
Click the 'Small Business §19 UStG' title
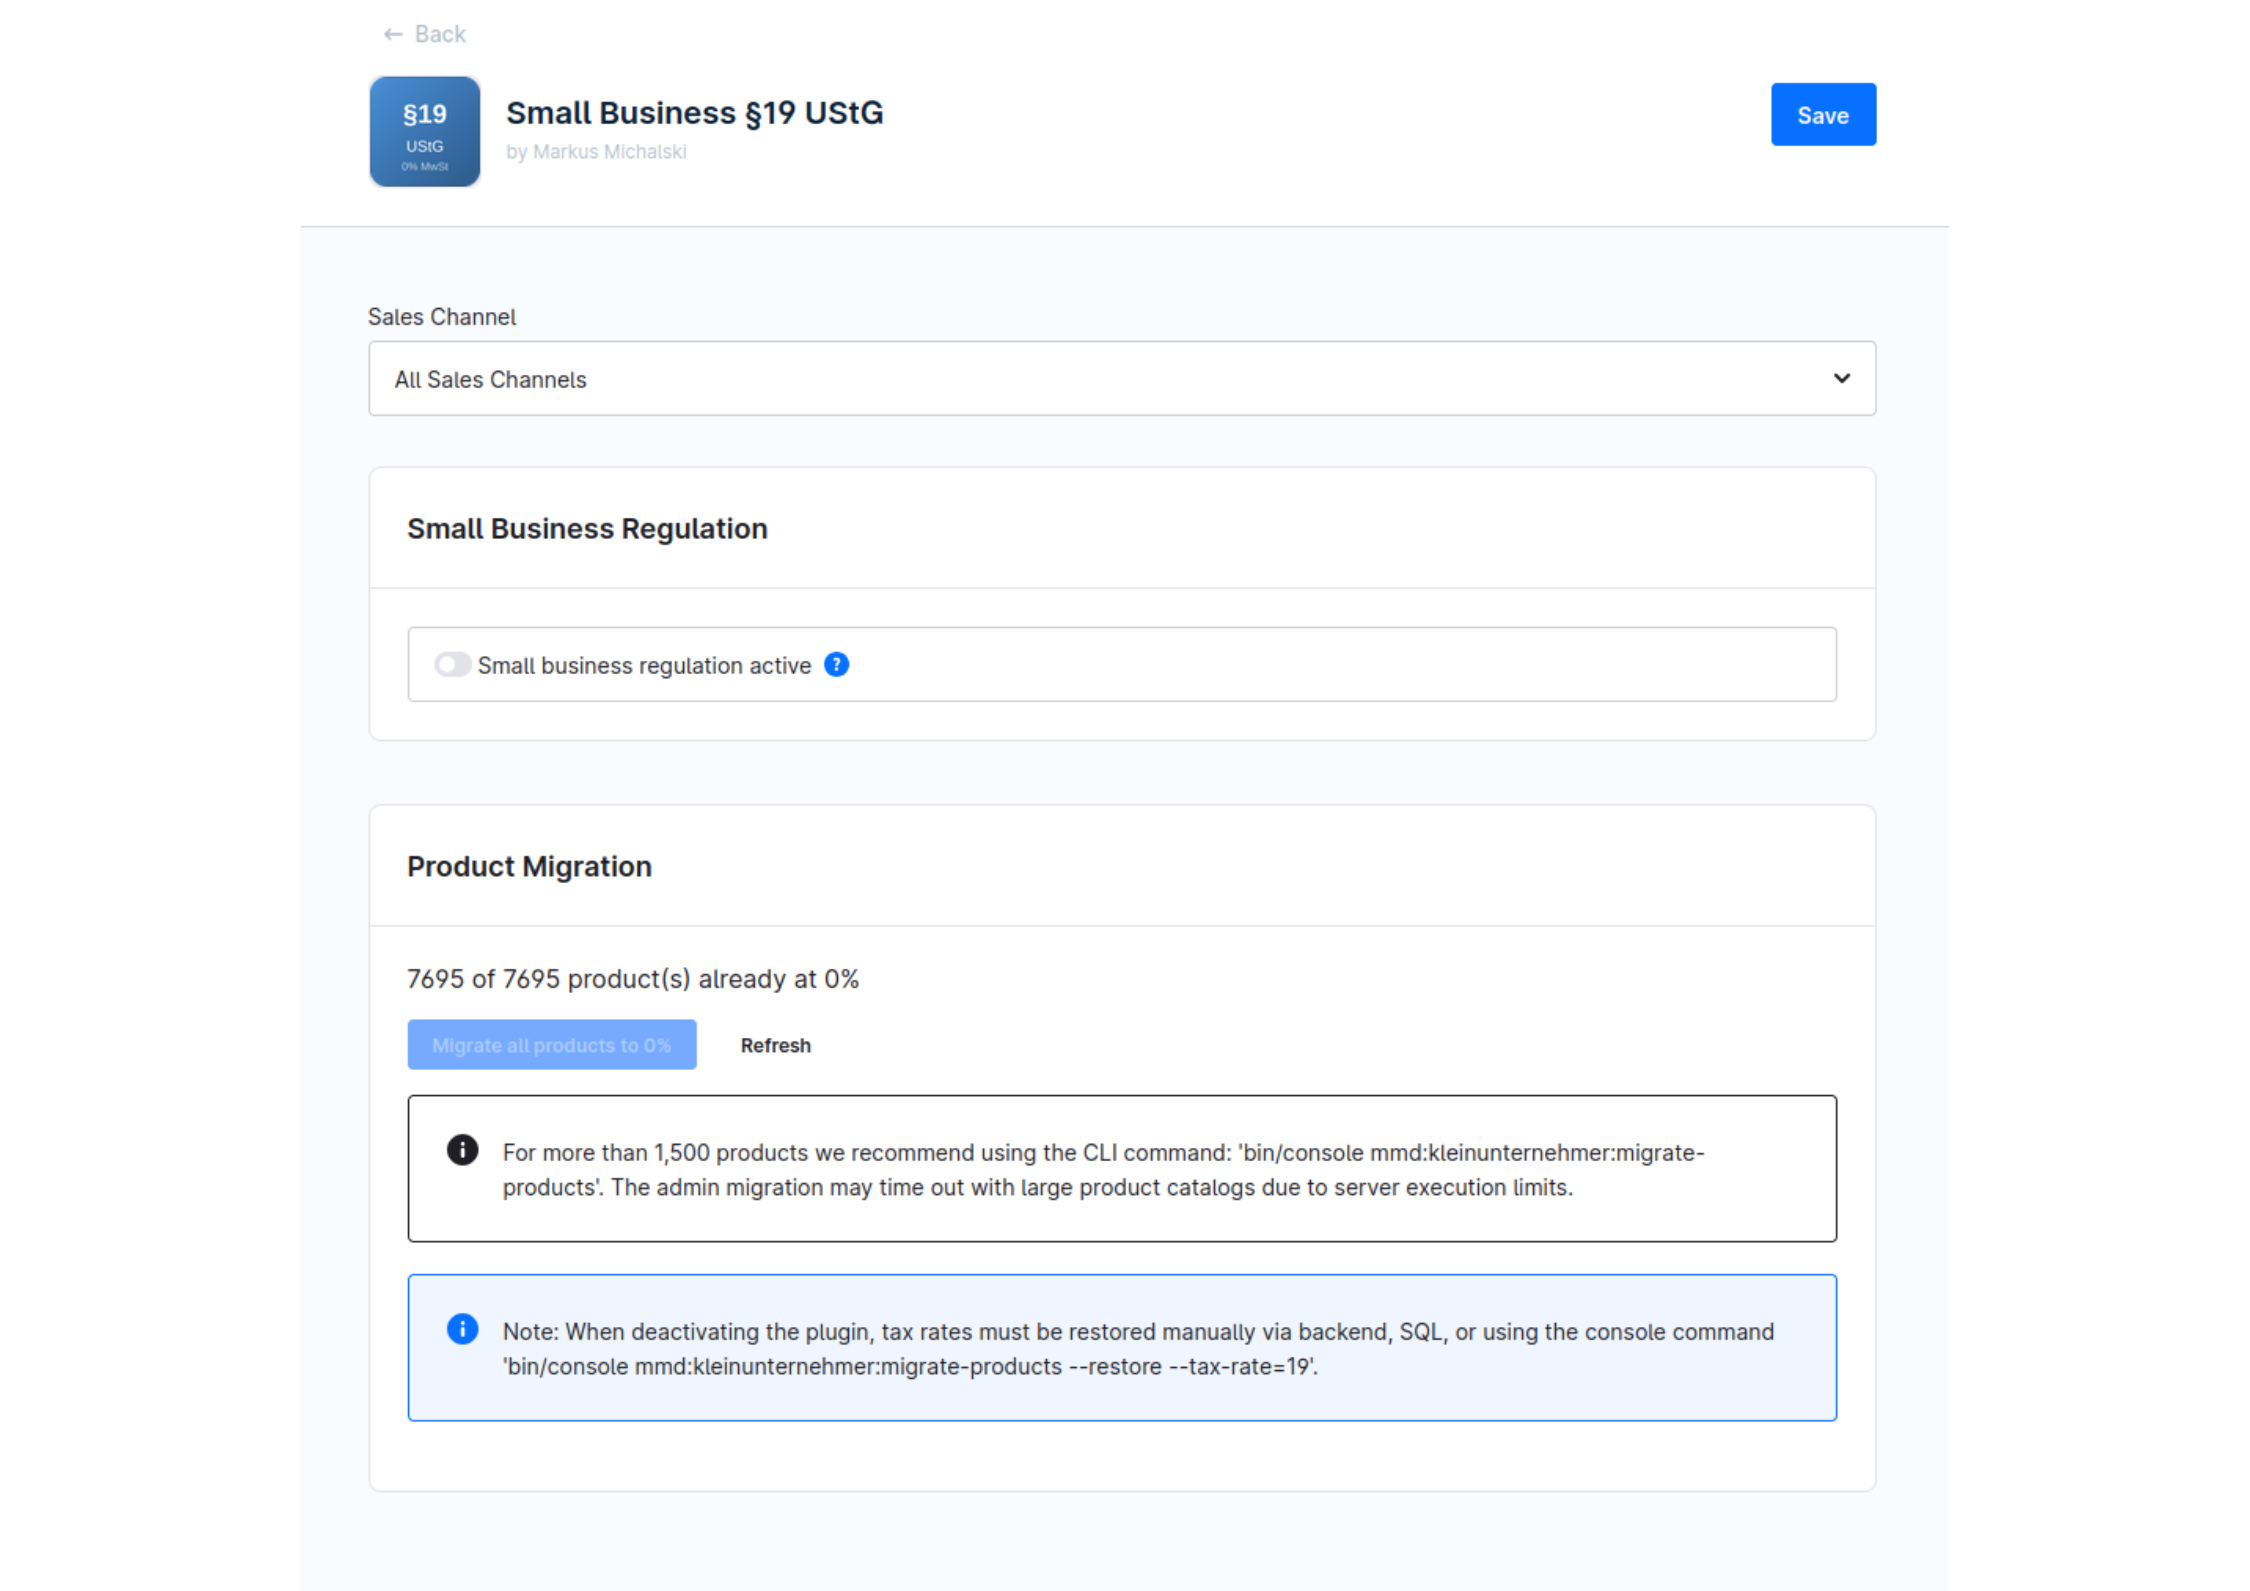694,113
